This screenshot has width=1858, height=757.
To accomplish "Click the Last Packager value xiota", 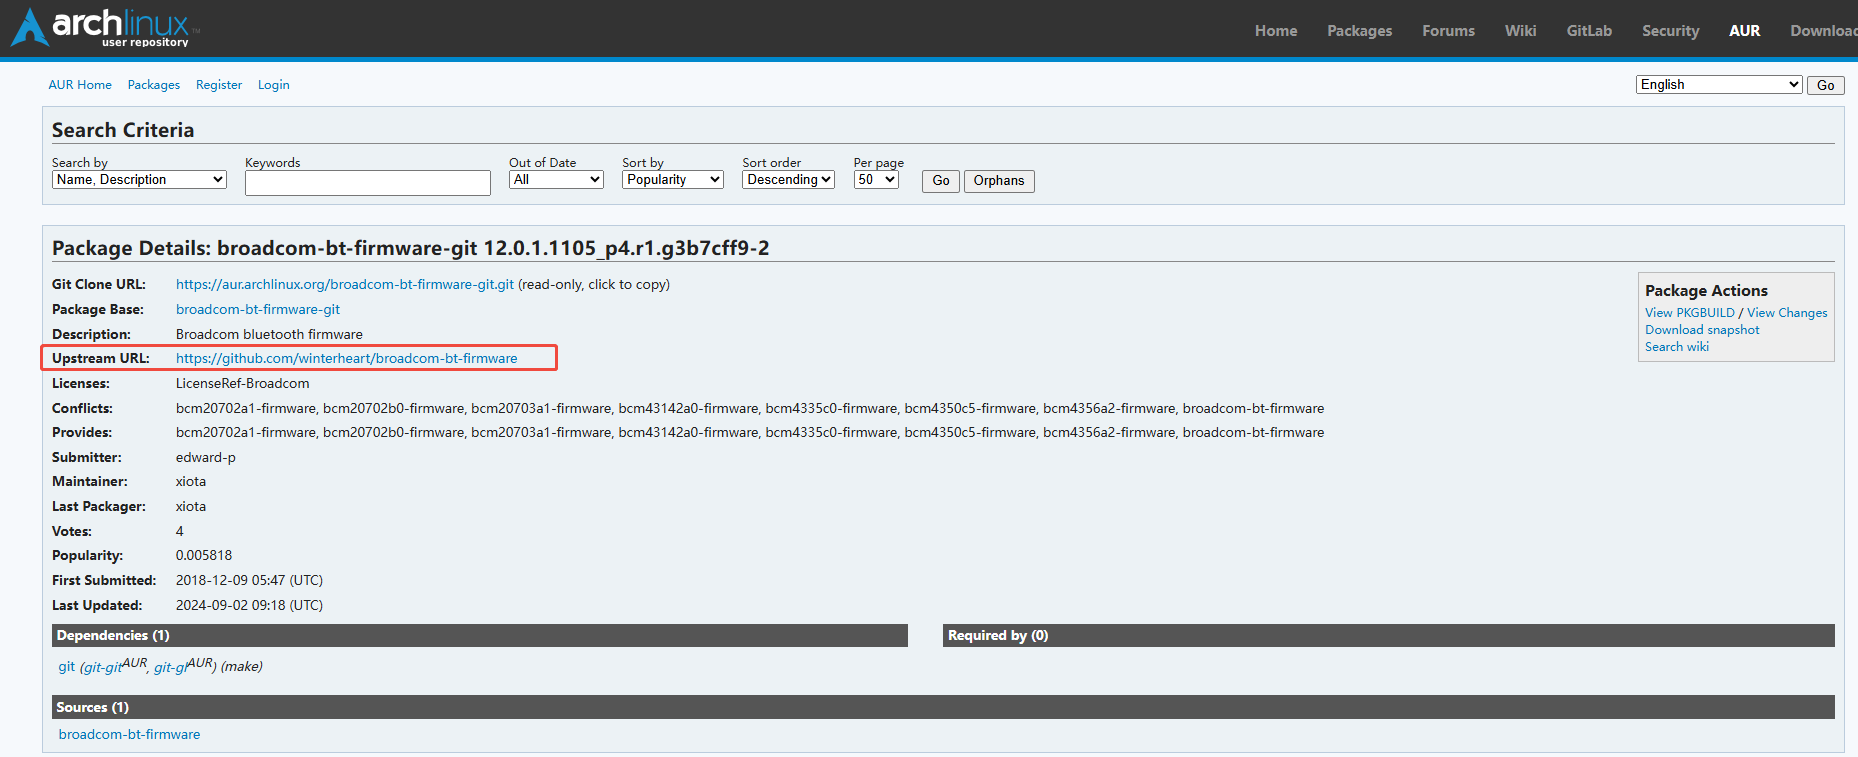I will click(x=191, y=507).
